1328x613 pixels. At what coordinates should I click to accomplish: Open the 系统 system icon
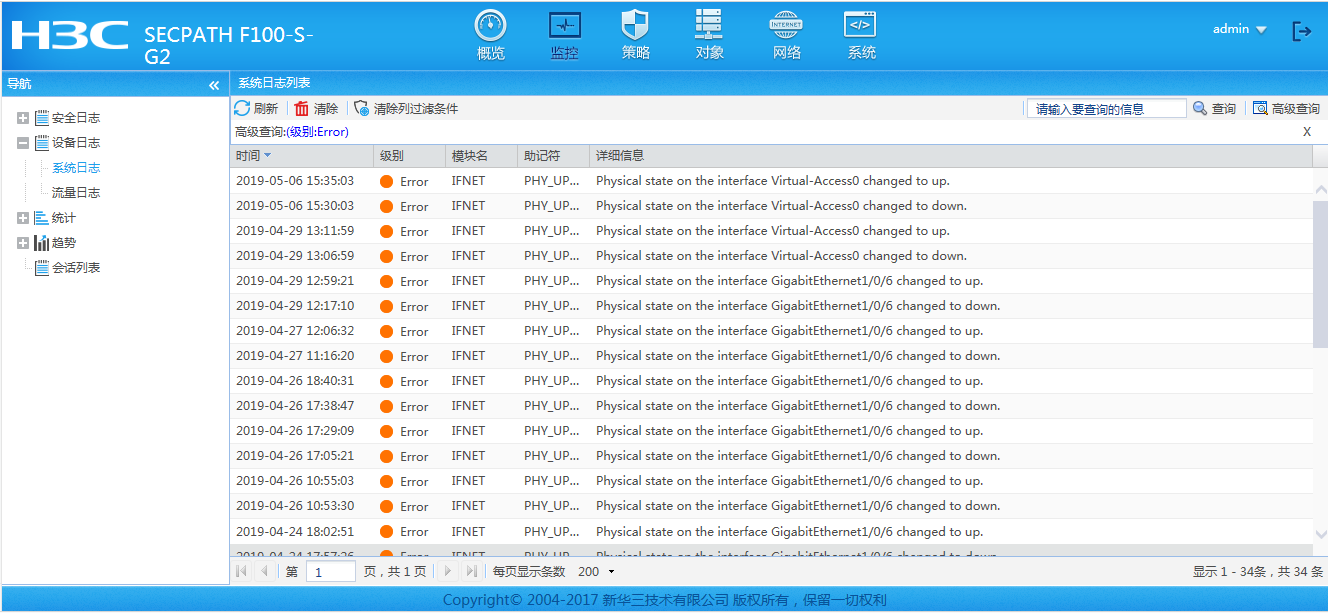coord(861,35)
